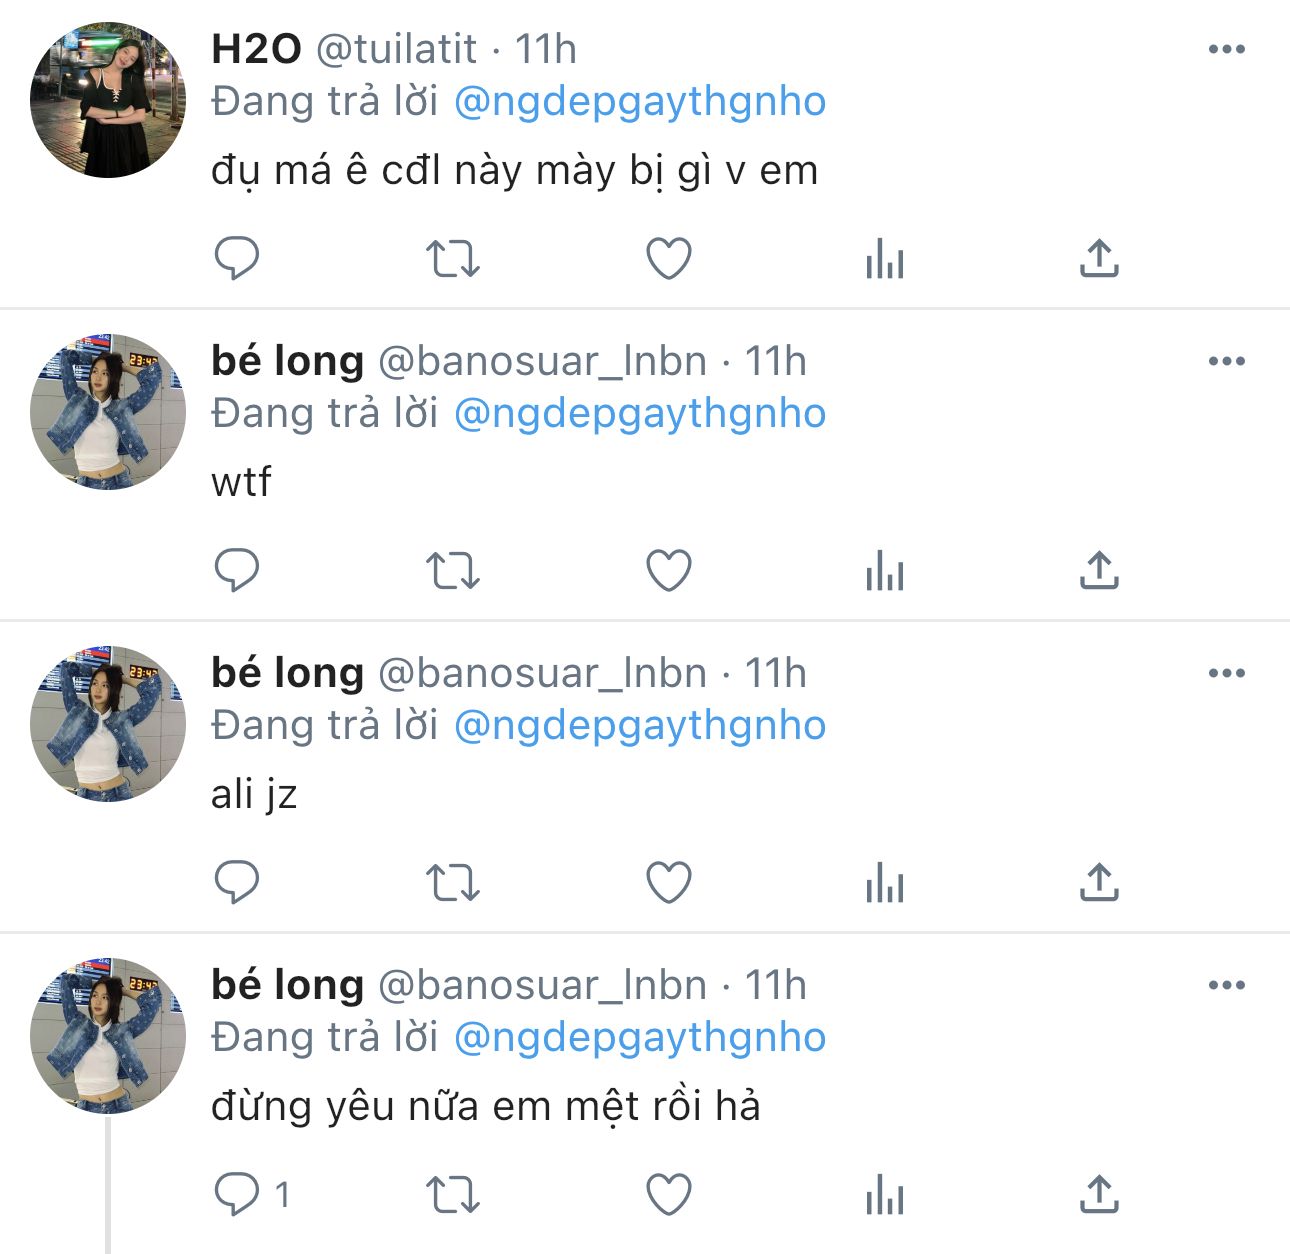Like the "đừng yêu nữa" tweet

point(669,1195)
